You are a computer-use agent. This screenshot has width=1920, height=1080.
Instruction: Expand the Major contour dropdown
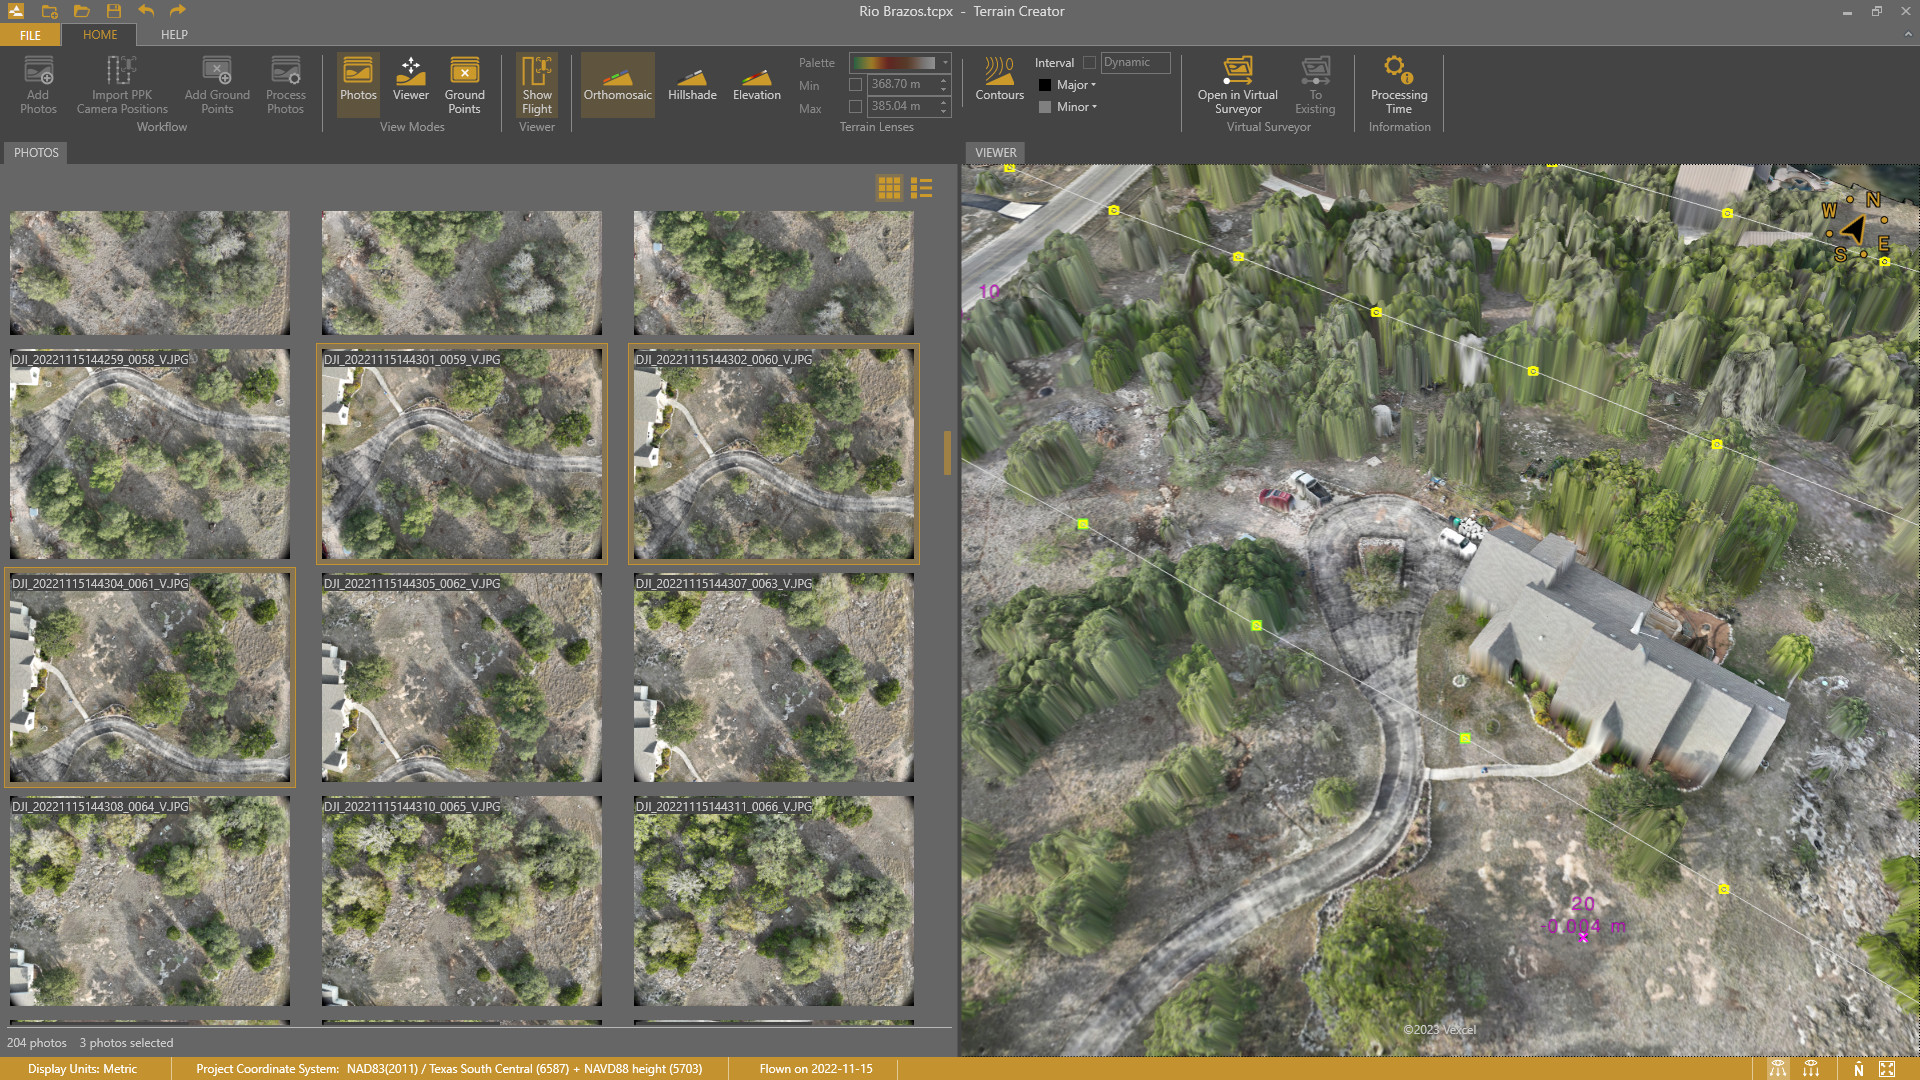(1093, 85)
